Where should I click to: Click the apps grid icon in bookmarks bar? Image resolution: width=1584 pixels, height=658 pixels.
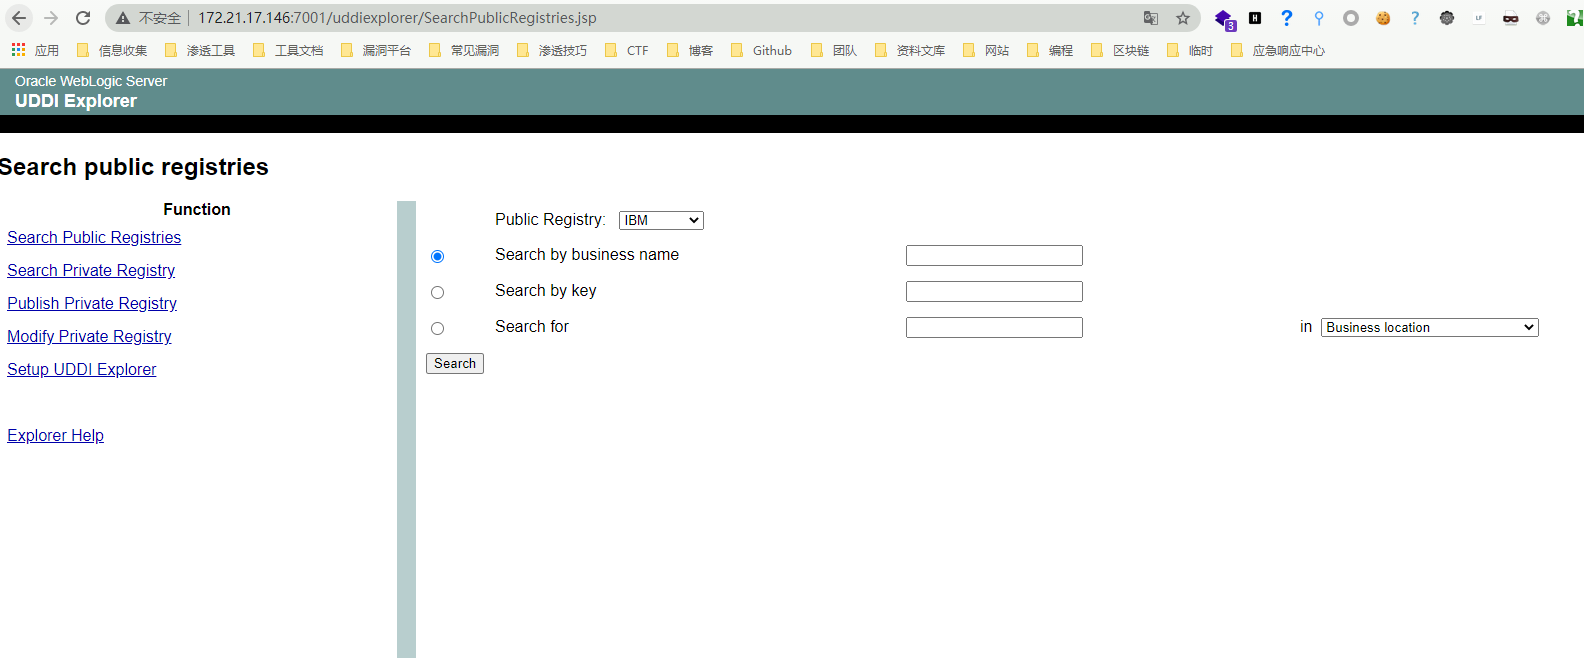(18, 50)
